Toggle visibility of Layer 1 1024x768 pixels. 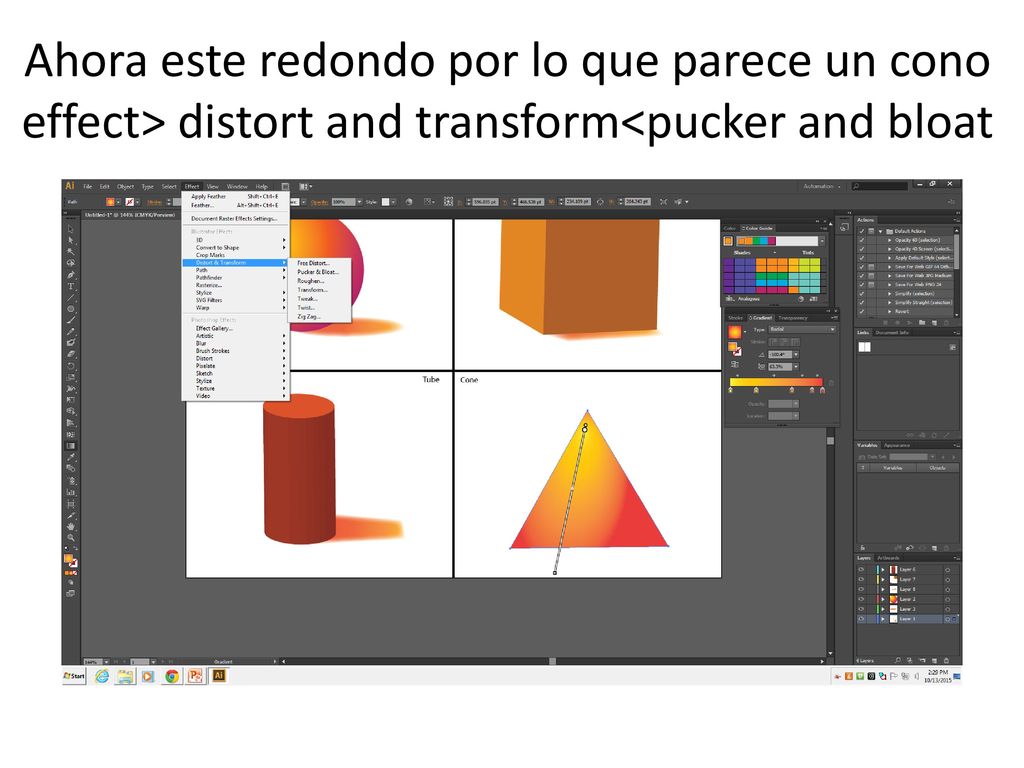coord(861,618)
